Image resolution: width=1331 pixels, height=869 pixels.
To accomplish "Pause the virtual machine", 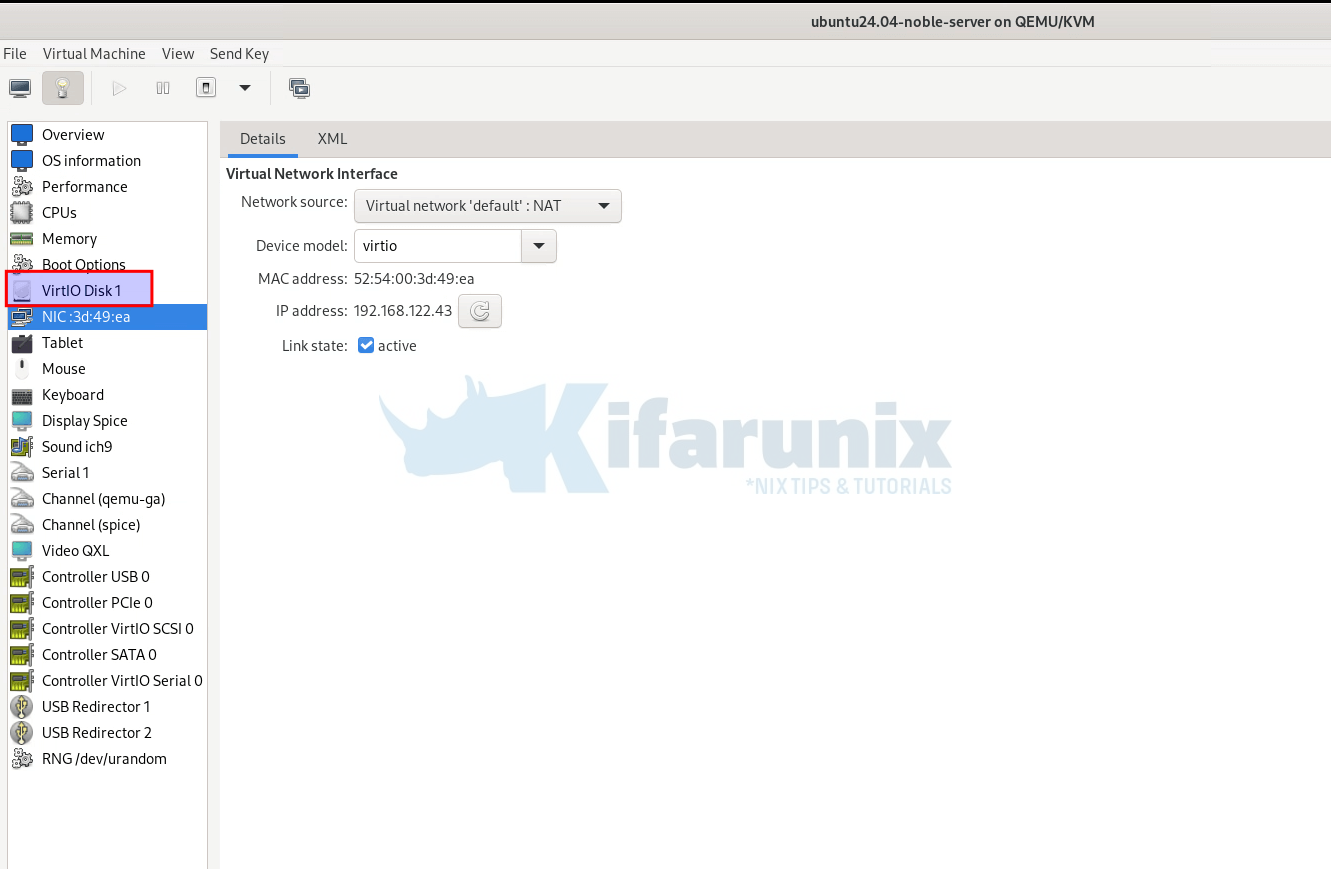I will (163, 88).
